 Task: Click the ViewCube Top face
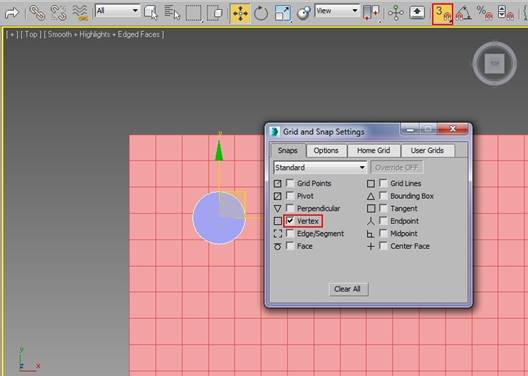494,63
